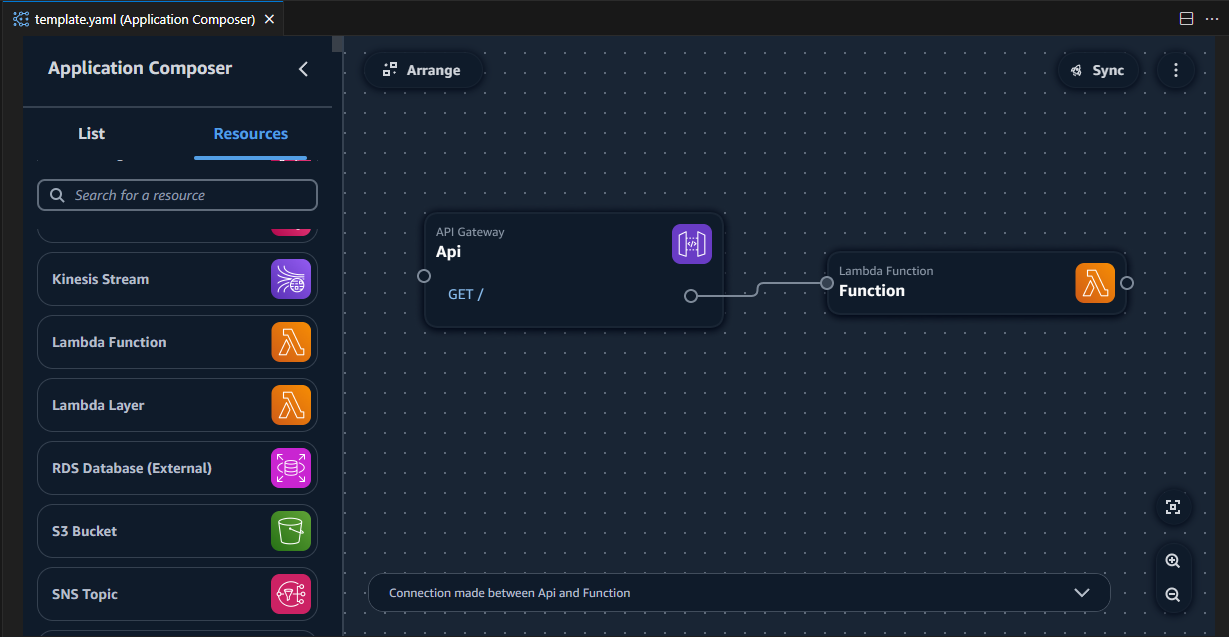Click the Api node title
This screenshot has width=1229, height=637.
tap(448, 252)
